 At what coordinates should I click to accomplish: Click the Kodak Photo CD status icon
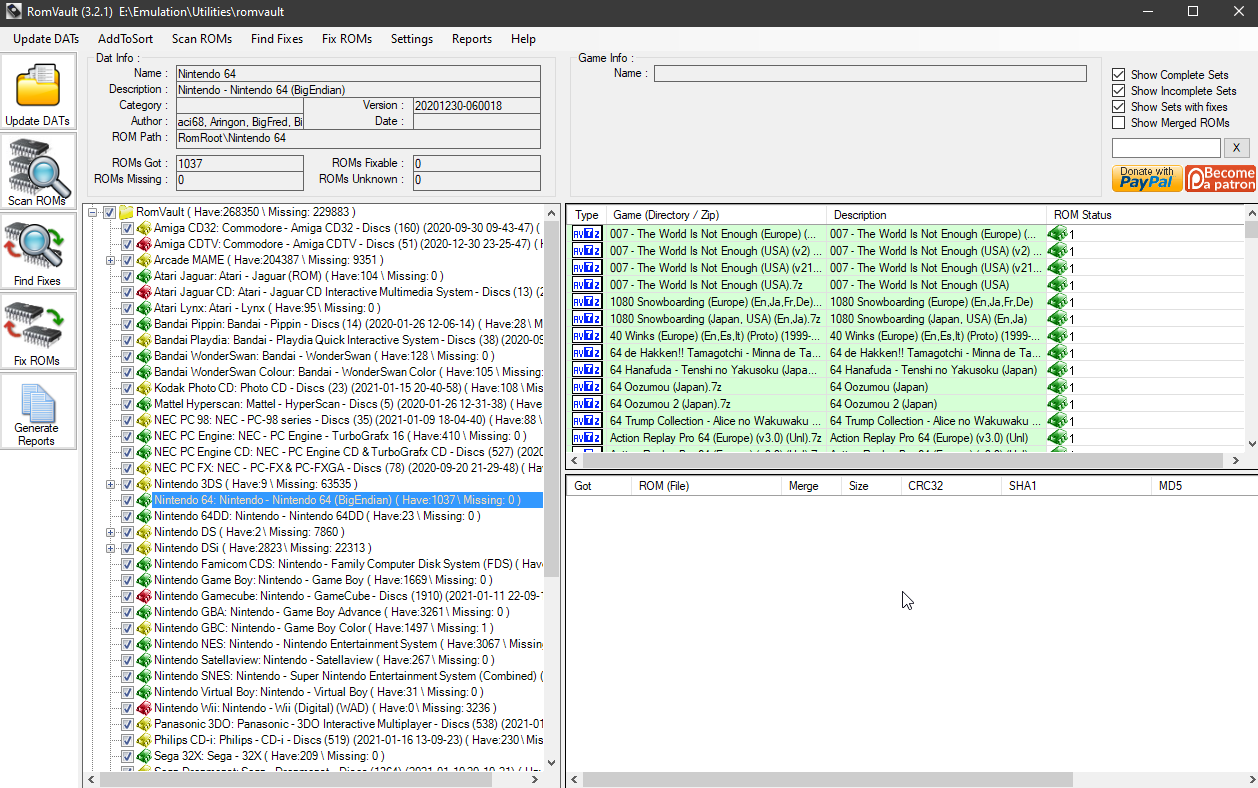coord(144,388)
